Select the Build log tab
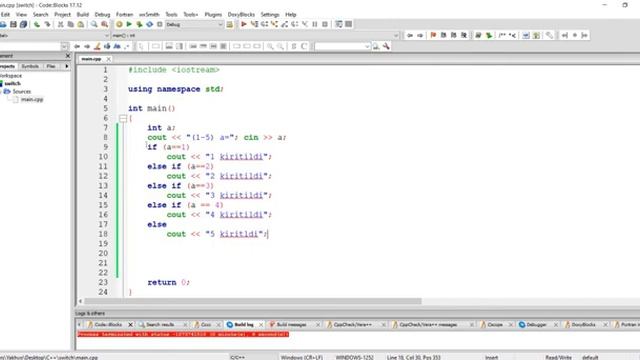The image size is (640, 360). pyautogui.click(x=244, y=324)
